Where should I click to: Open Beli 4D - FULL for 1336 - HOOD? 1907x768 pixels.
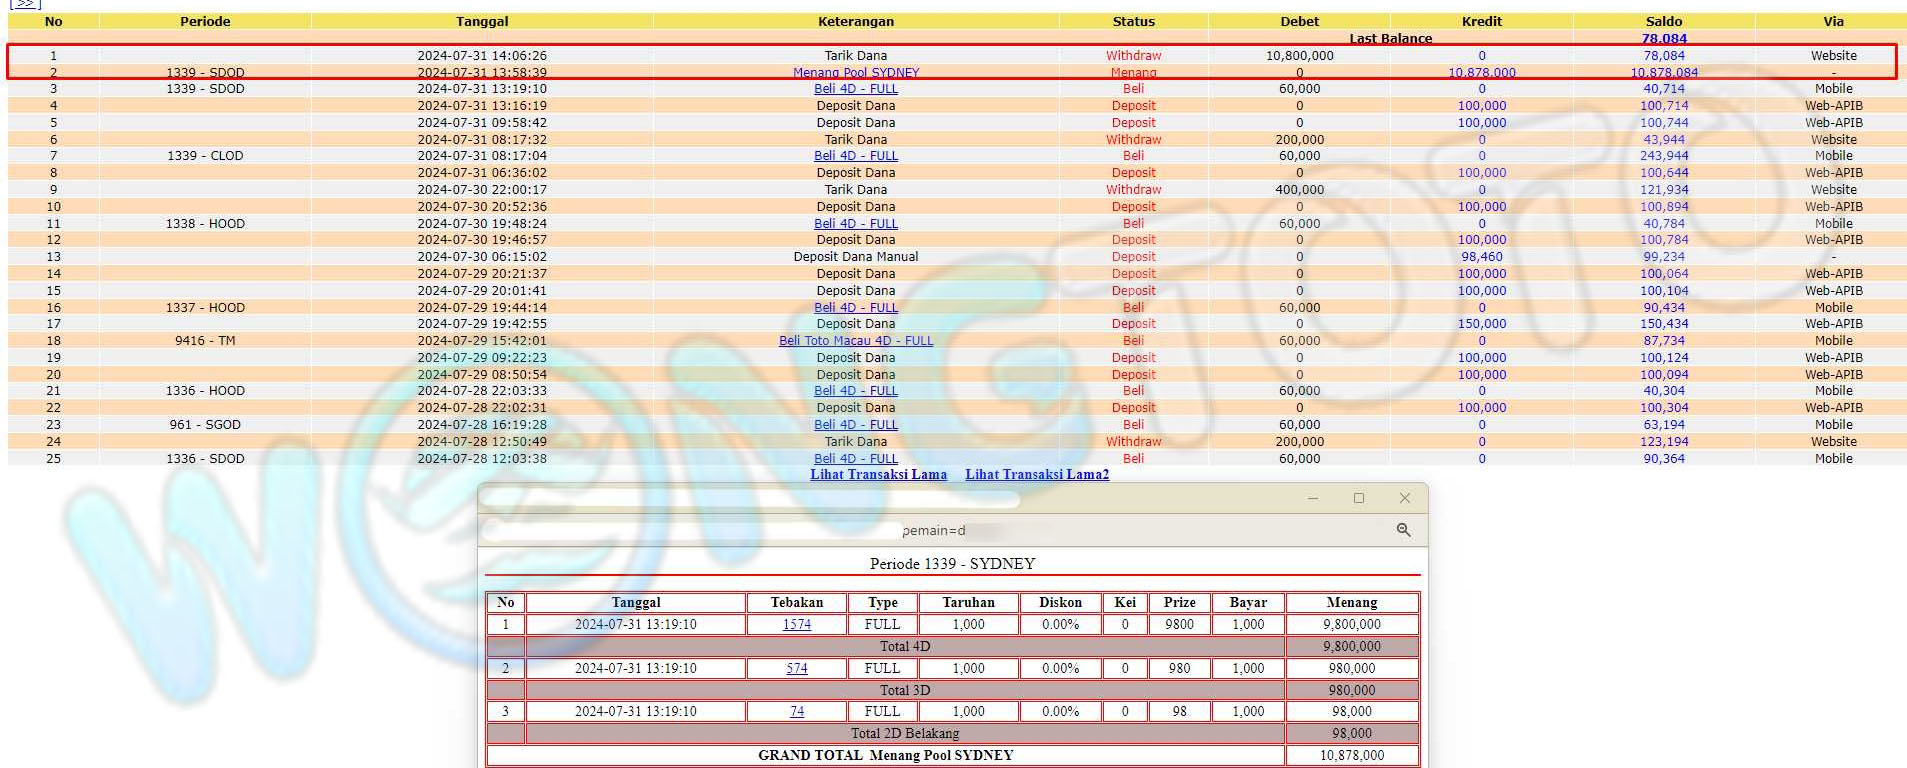click(x=855, y=391)
